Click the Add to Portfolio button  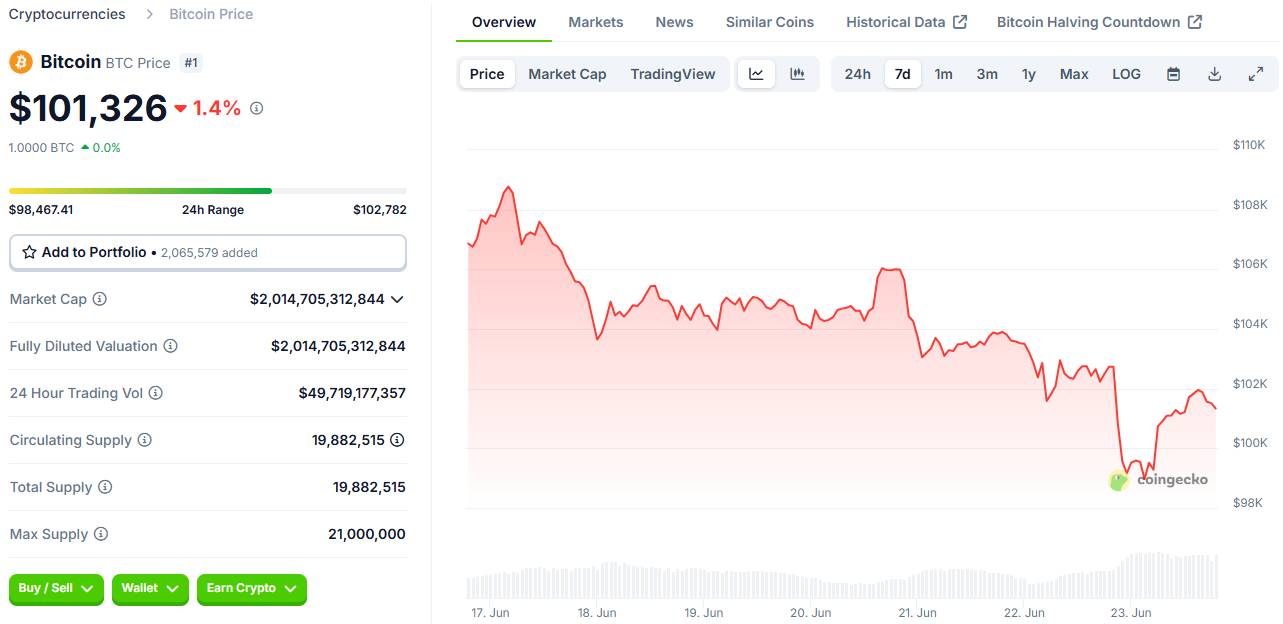click(208, 252)
